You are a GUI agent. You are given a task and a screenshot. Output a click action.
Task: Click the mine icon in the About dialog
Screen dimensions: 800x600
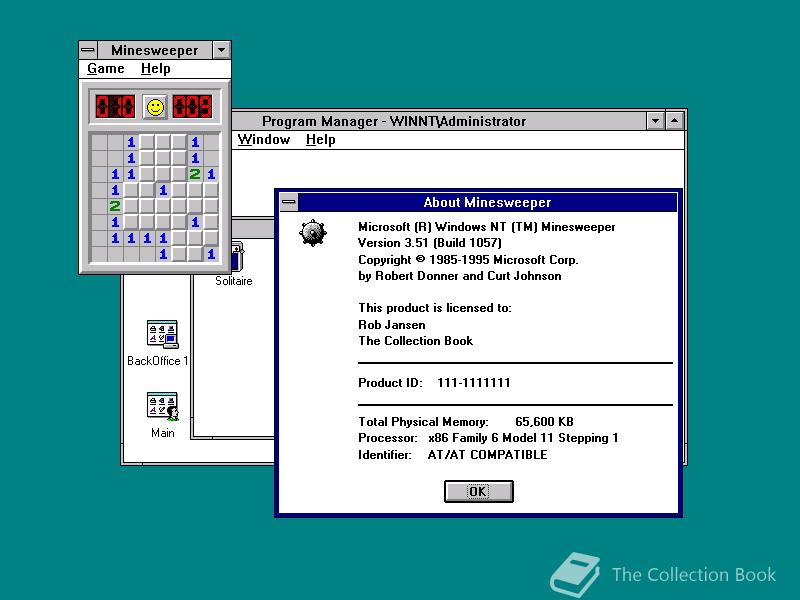tap(313, 233)
